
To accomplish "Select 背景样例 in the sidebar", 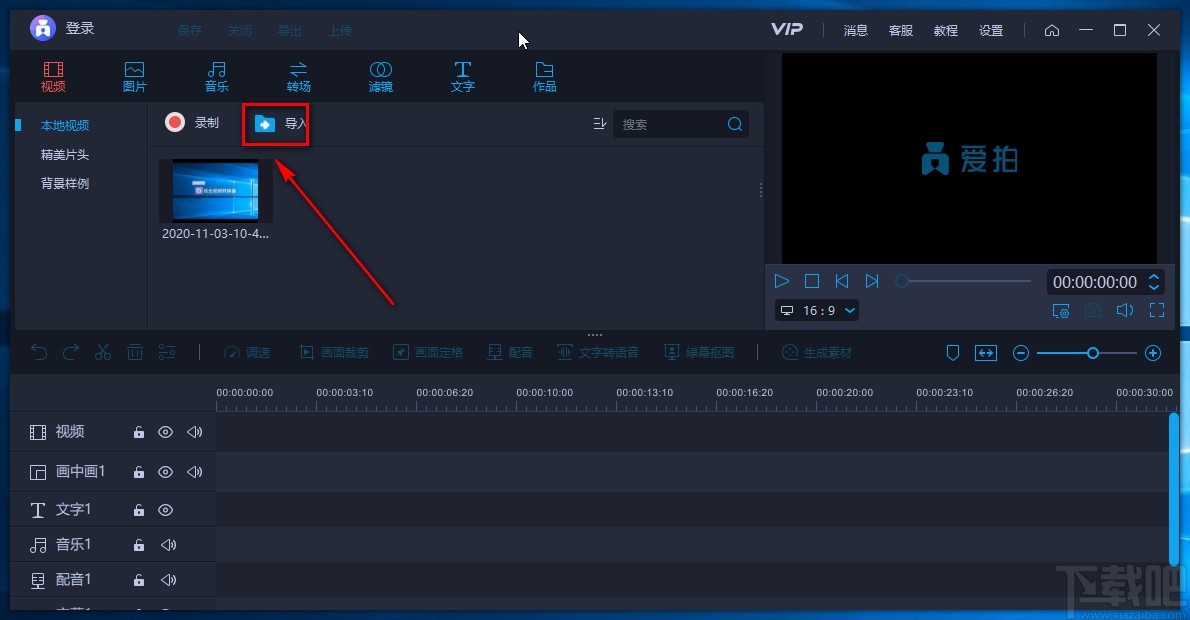I will coord(65,183).
